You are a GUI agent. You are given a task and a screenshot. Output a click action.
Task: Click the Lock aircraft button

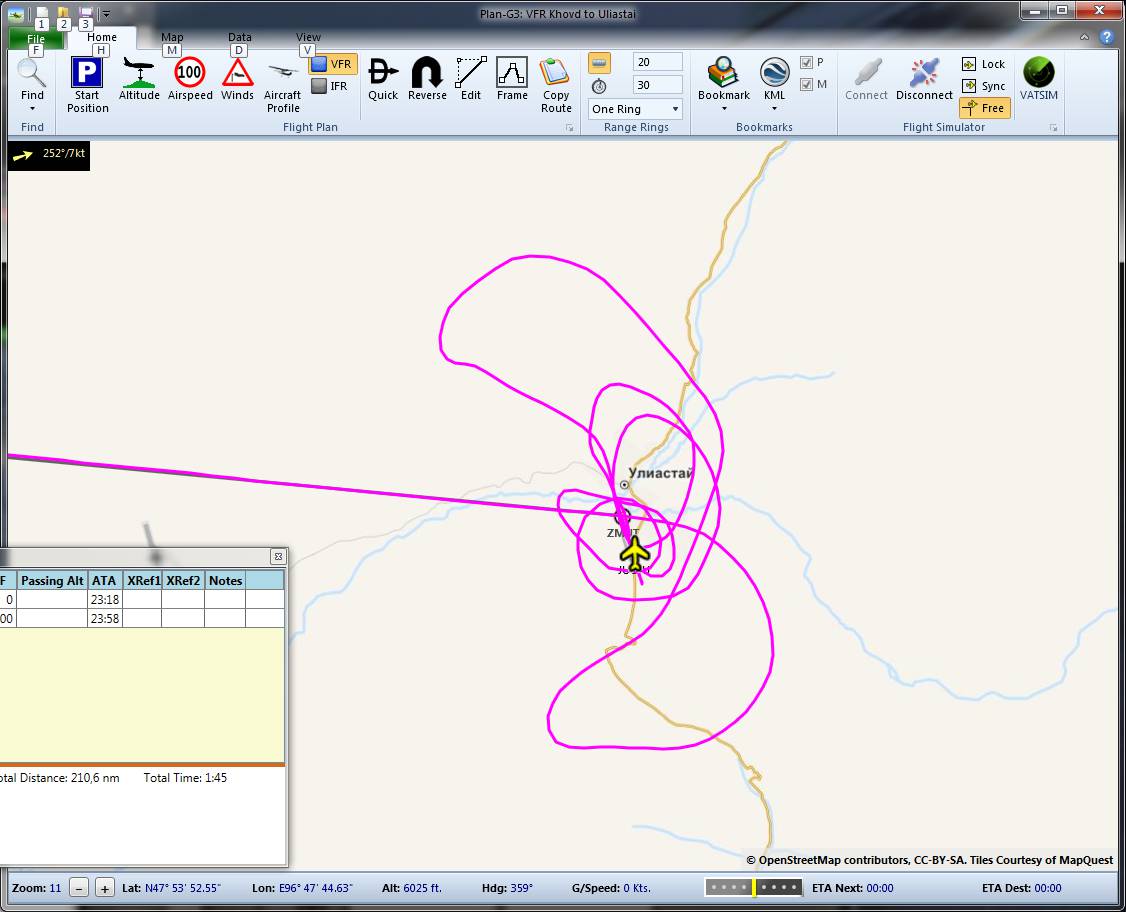coord(984,64)
